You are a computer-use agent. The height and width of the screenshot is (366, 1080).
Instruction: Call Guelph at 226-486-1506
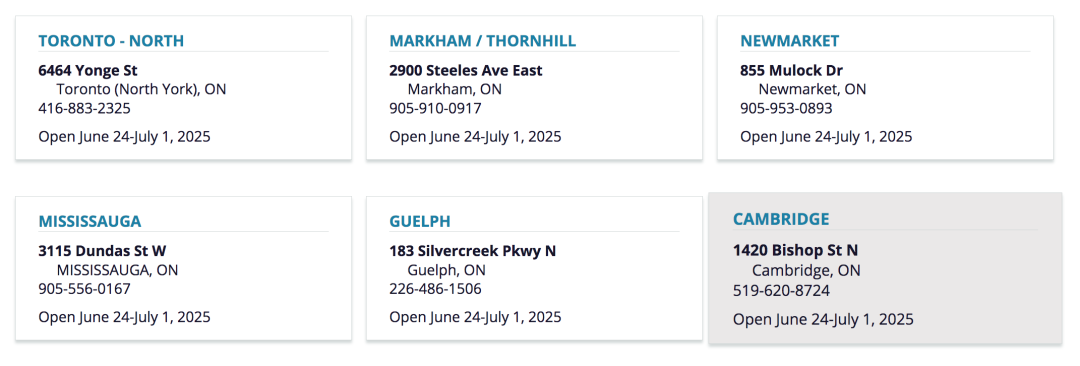[435, 289]
